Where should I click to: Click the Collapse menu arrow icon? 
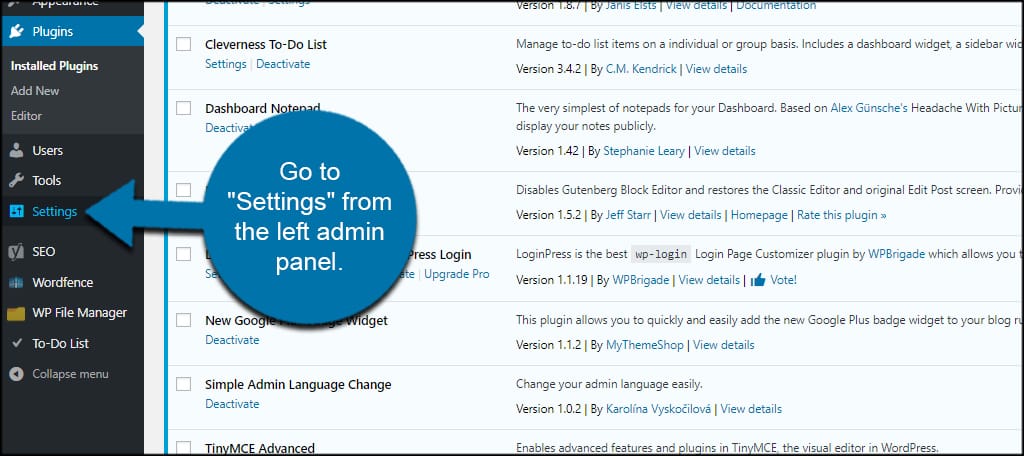pyautogui.click(x=17, y=374)
